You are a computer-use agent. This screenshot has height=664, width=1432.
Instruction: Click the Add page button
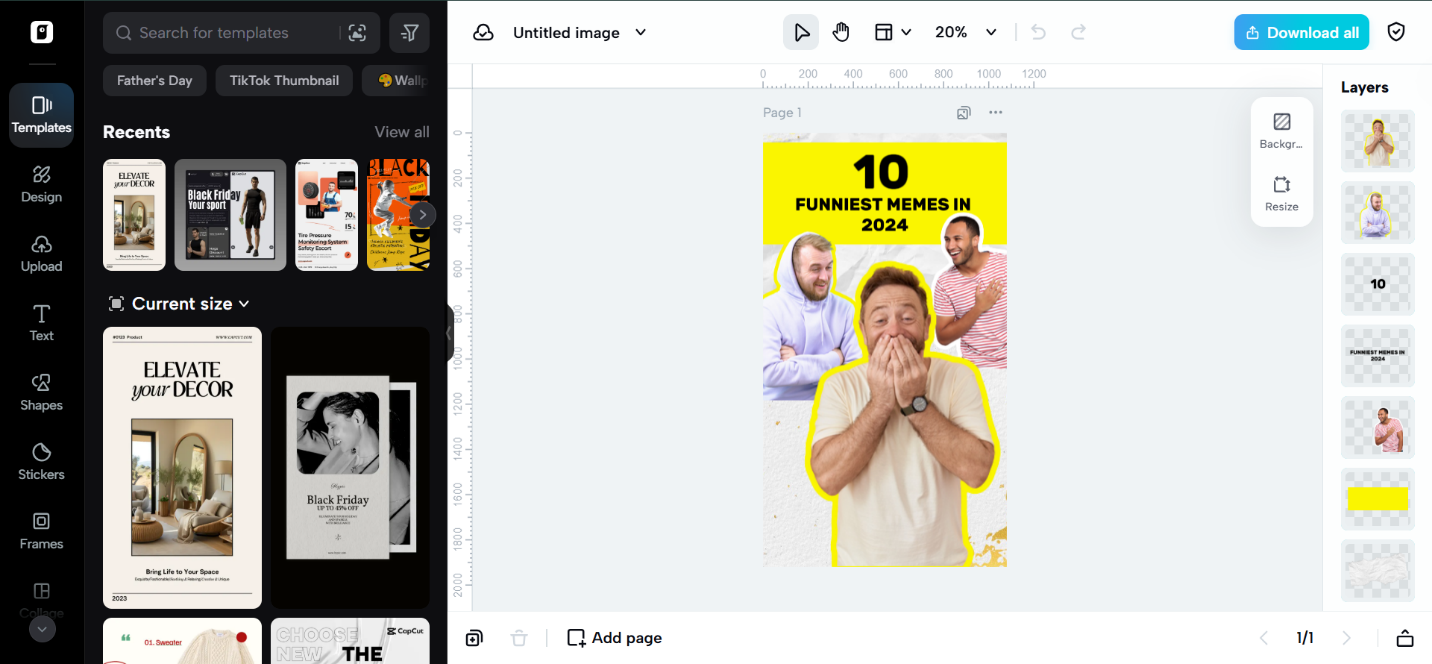click(x=614, y=638)
